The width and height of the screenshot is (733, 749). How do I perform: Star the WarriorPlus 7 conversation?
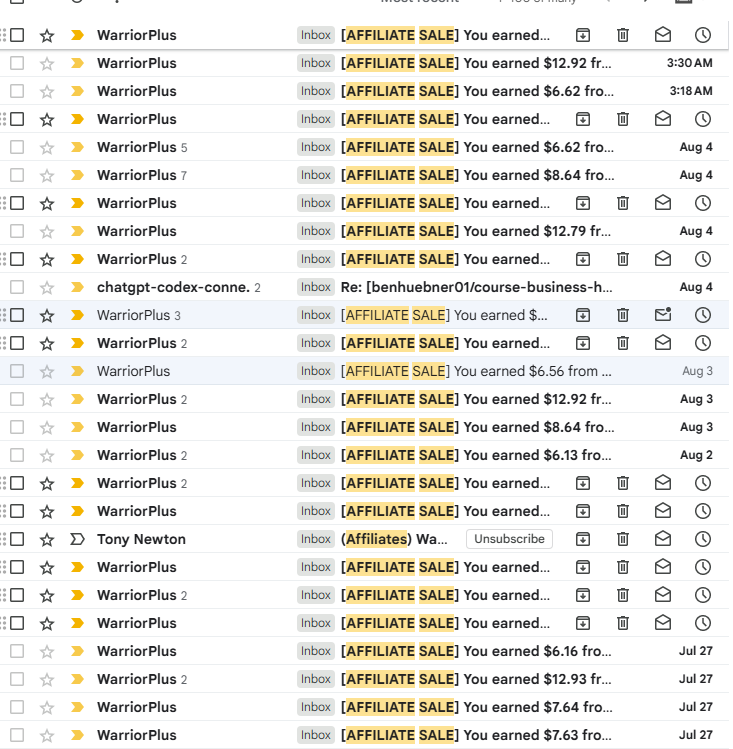click(47, 176)
